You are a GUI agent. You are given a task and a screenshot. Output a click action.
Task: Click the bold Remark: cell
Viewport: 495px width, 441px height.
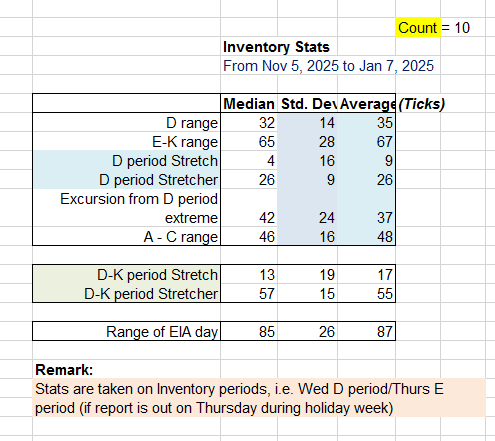64,370
